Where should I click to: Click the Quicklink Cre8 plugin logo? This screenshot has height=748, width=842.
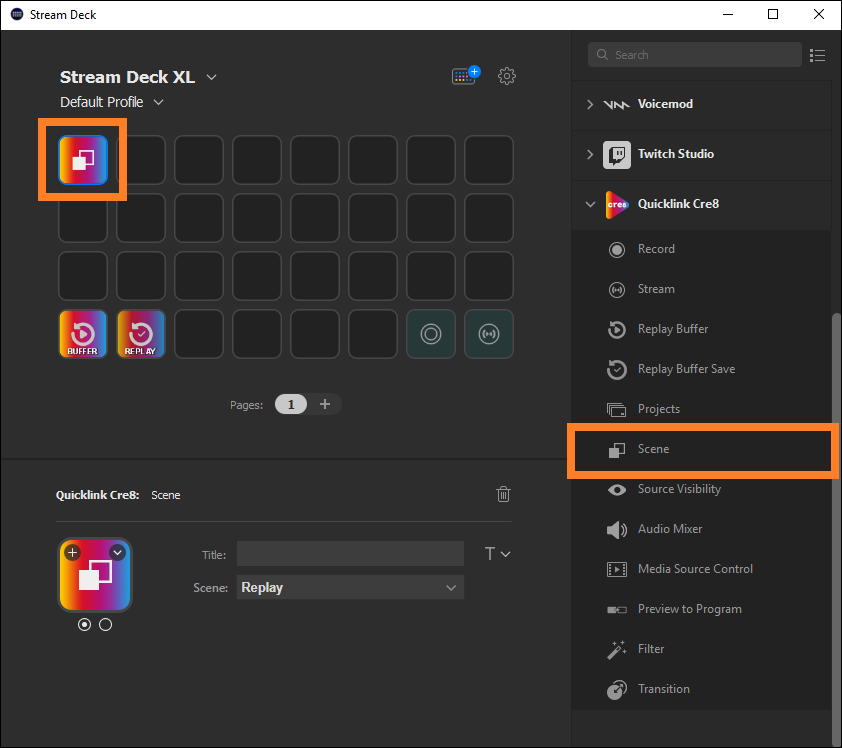point(617,205)
